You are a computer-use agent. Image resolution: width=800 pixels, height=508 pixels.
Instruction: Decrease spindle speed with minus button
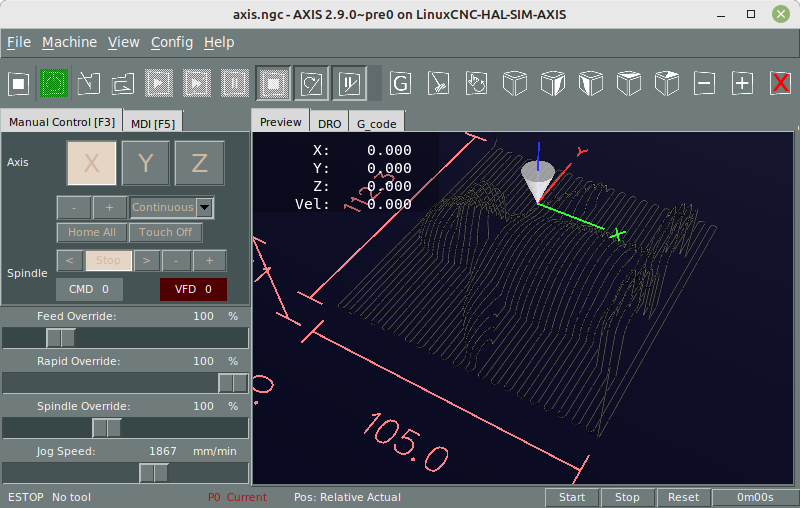[176, 261]
